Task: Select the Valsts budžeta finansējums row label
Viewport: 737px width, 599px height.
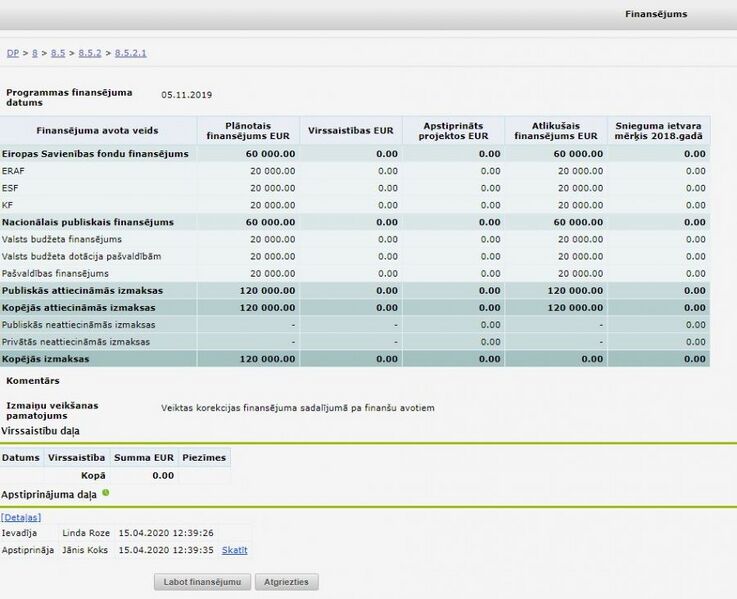Action: [62, 239]
